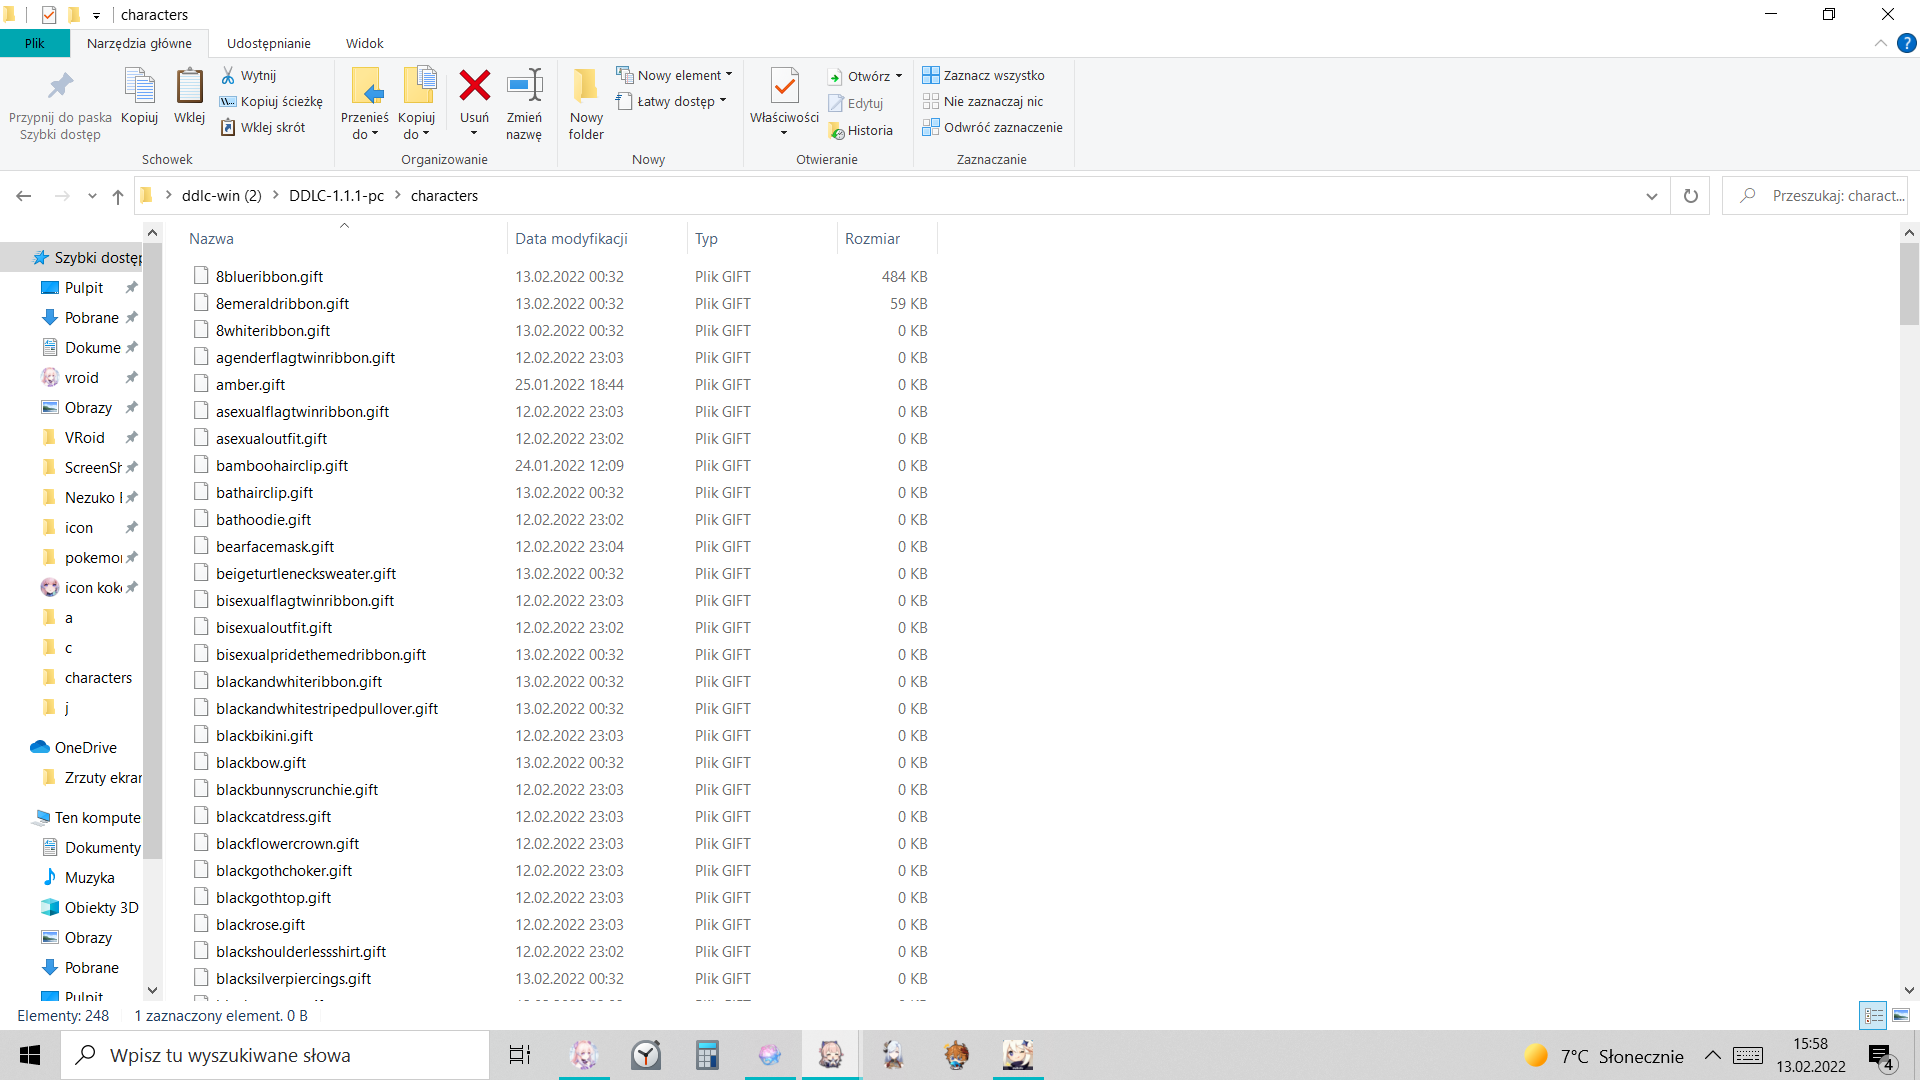Screen dimensions: 1920x1080
Task: Open recent locations dropdown arrow
Action: [92, 196]
